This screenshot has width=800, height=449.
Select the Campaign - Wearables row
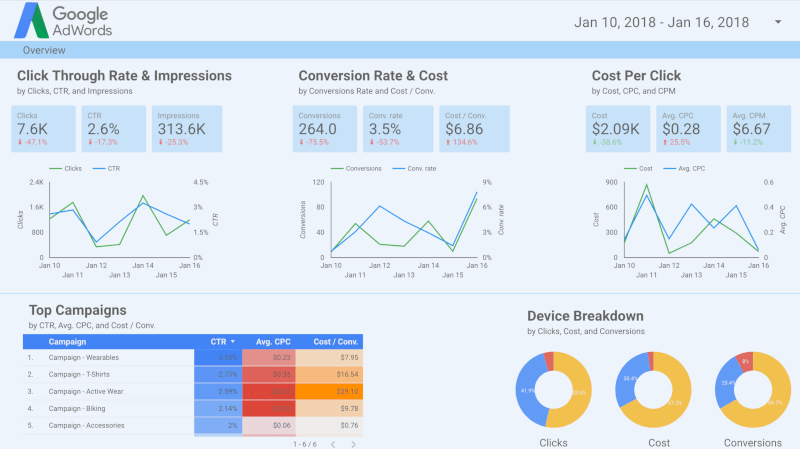click(x=110, y=357)
